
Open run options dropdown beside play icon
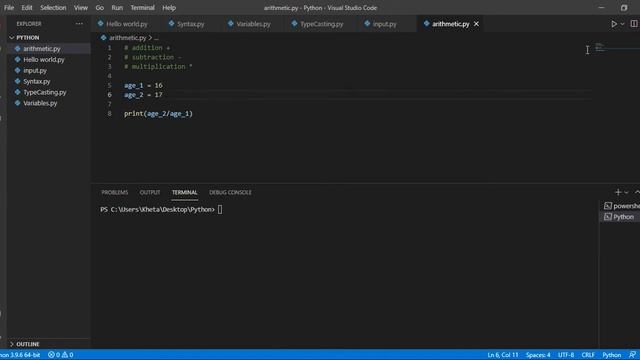[622, 24]
